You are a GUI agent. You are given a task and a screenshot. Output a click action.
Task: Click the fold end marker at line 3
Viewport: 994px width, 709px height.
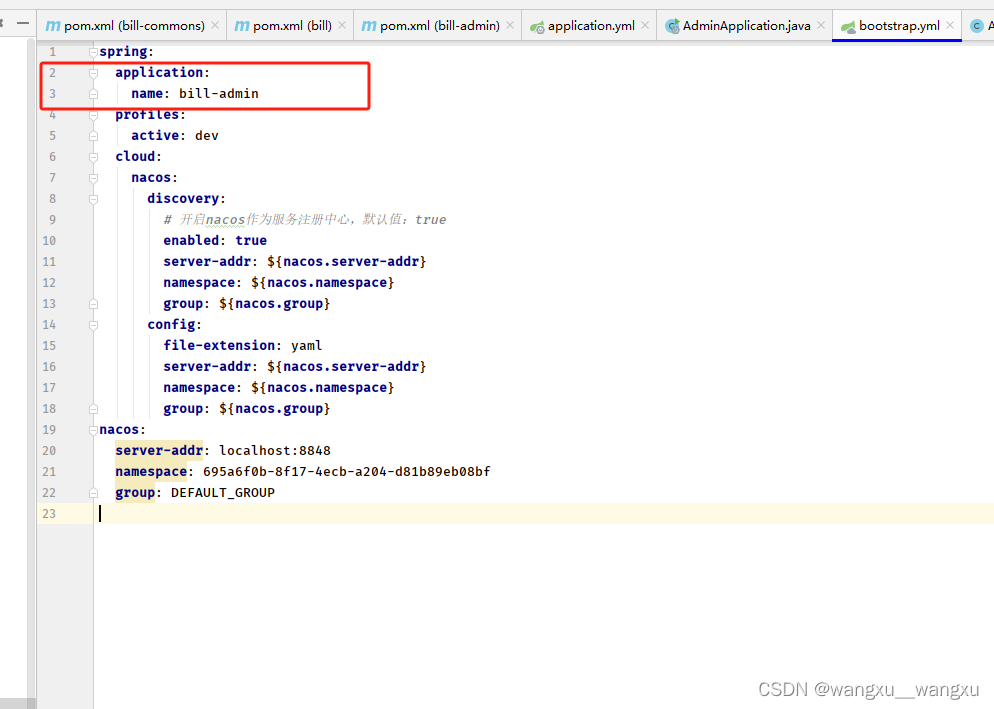[x=93, y=94]
